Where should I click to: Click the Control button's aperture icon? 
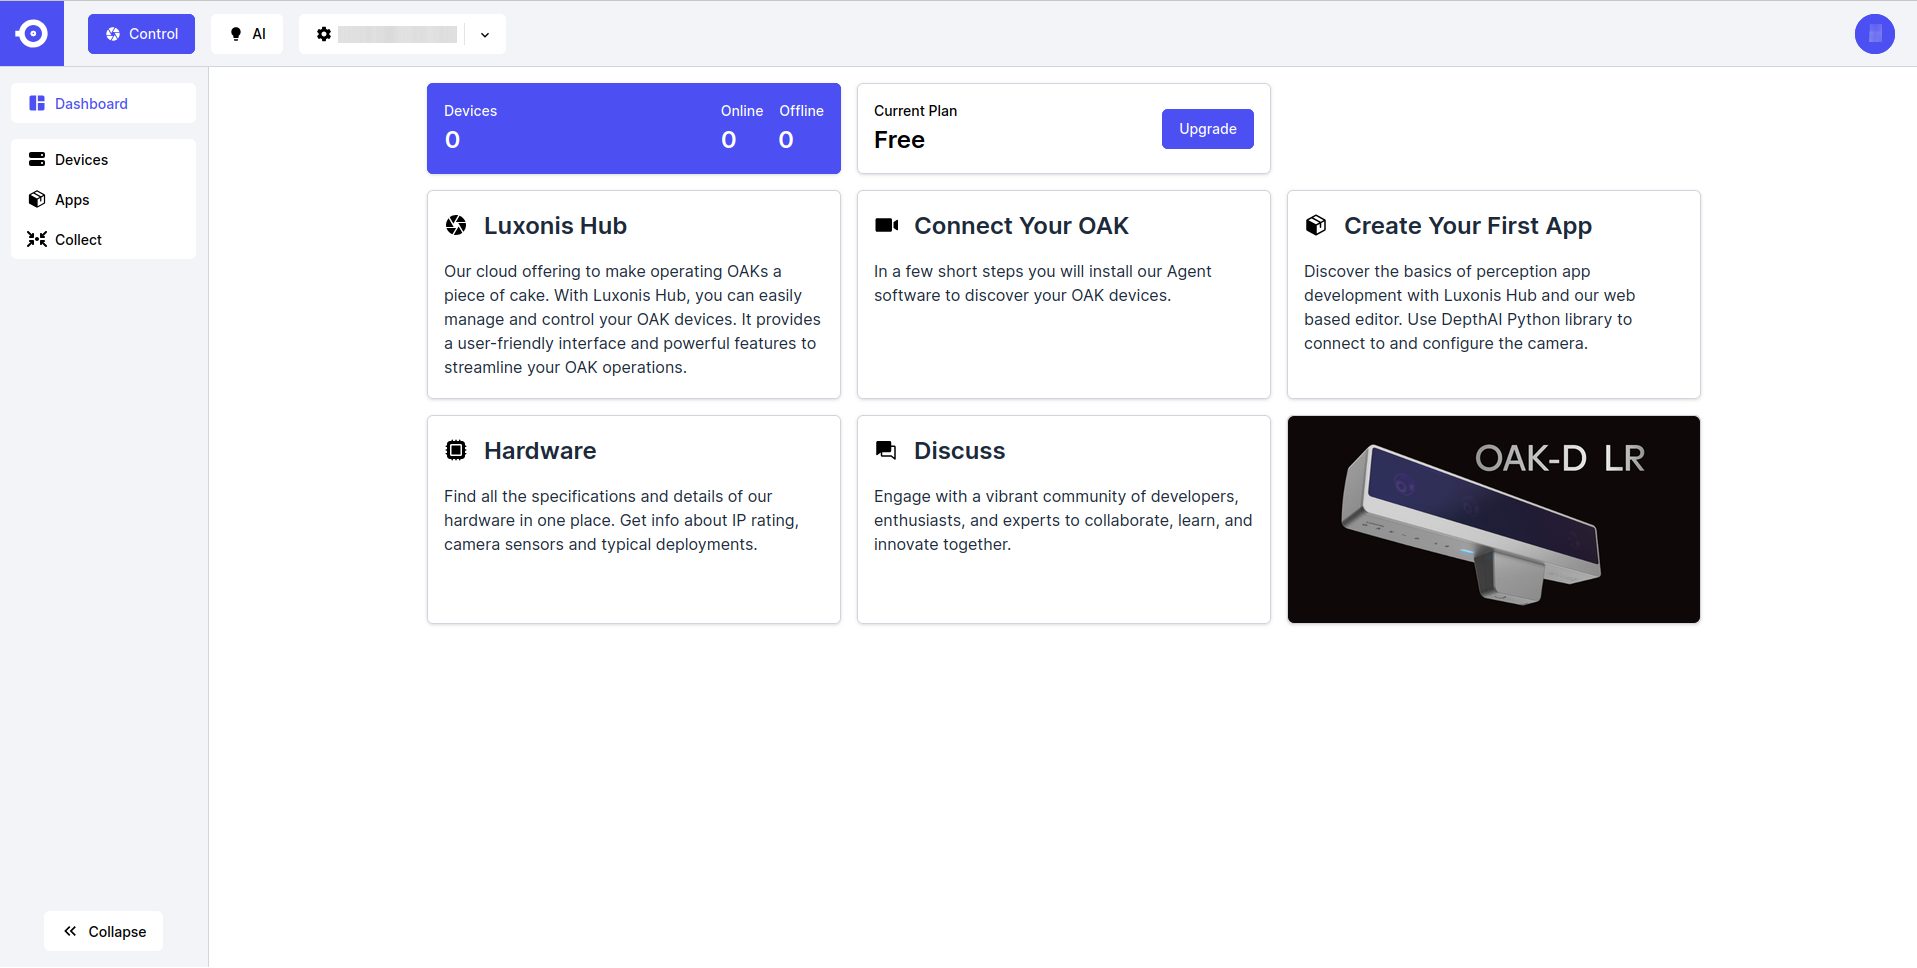pos(113,34)
